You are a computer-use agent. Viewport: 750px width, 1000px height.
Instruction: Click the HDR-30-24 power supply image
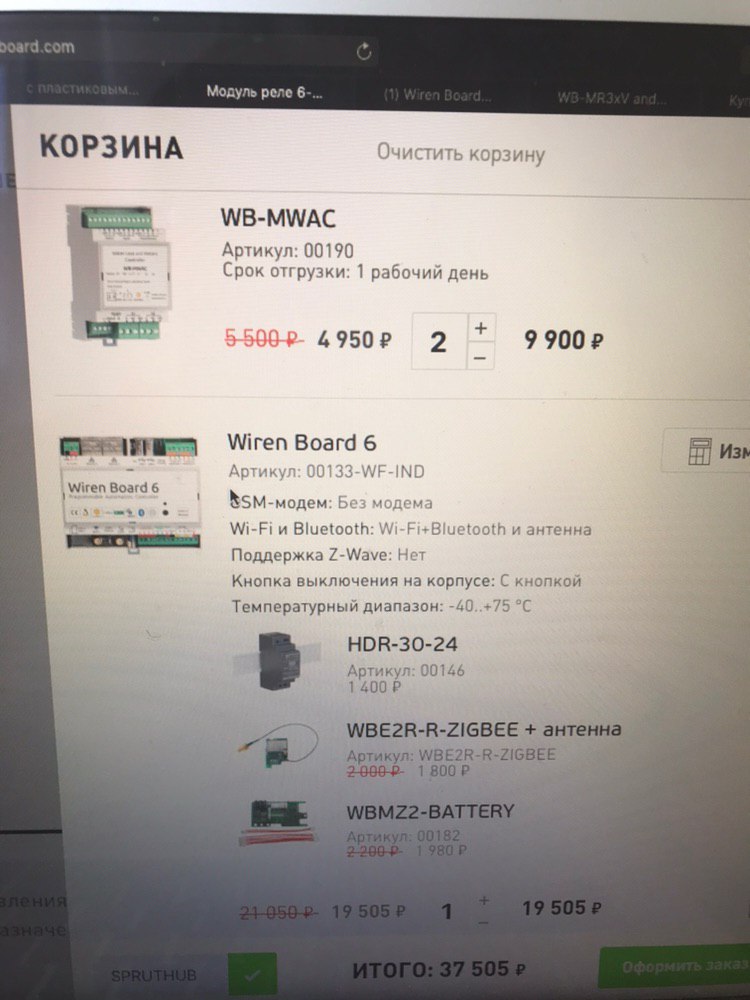point(279,661)
